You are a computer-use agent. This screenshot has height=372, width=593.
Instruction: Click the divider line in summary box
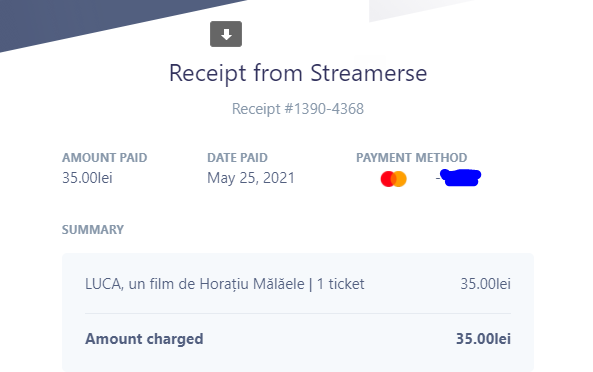(298, 313)
